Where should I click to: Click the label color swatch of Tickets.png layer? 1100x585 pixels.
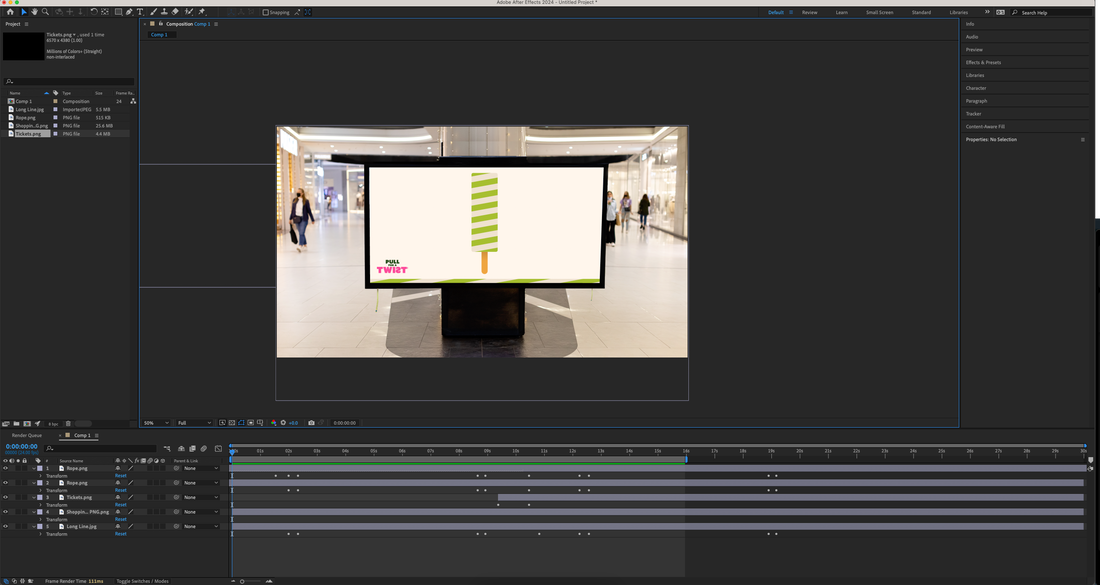39,497
